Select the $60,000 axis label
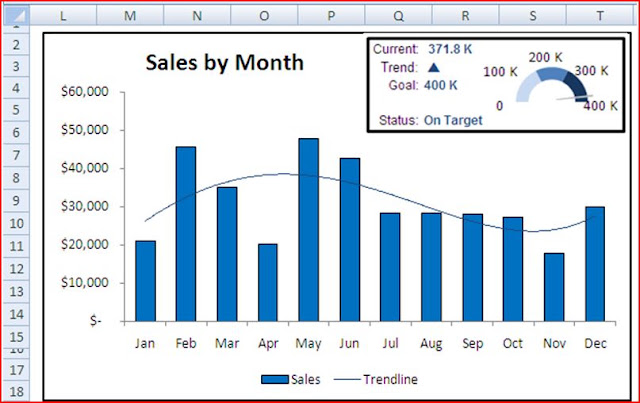640x403 pixels. (x=85, y=91)
